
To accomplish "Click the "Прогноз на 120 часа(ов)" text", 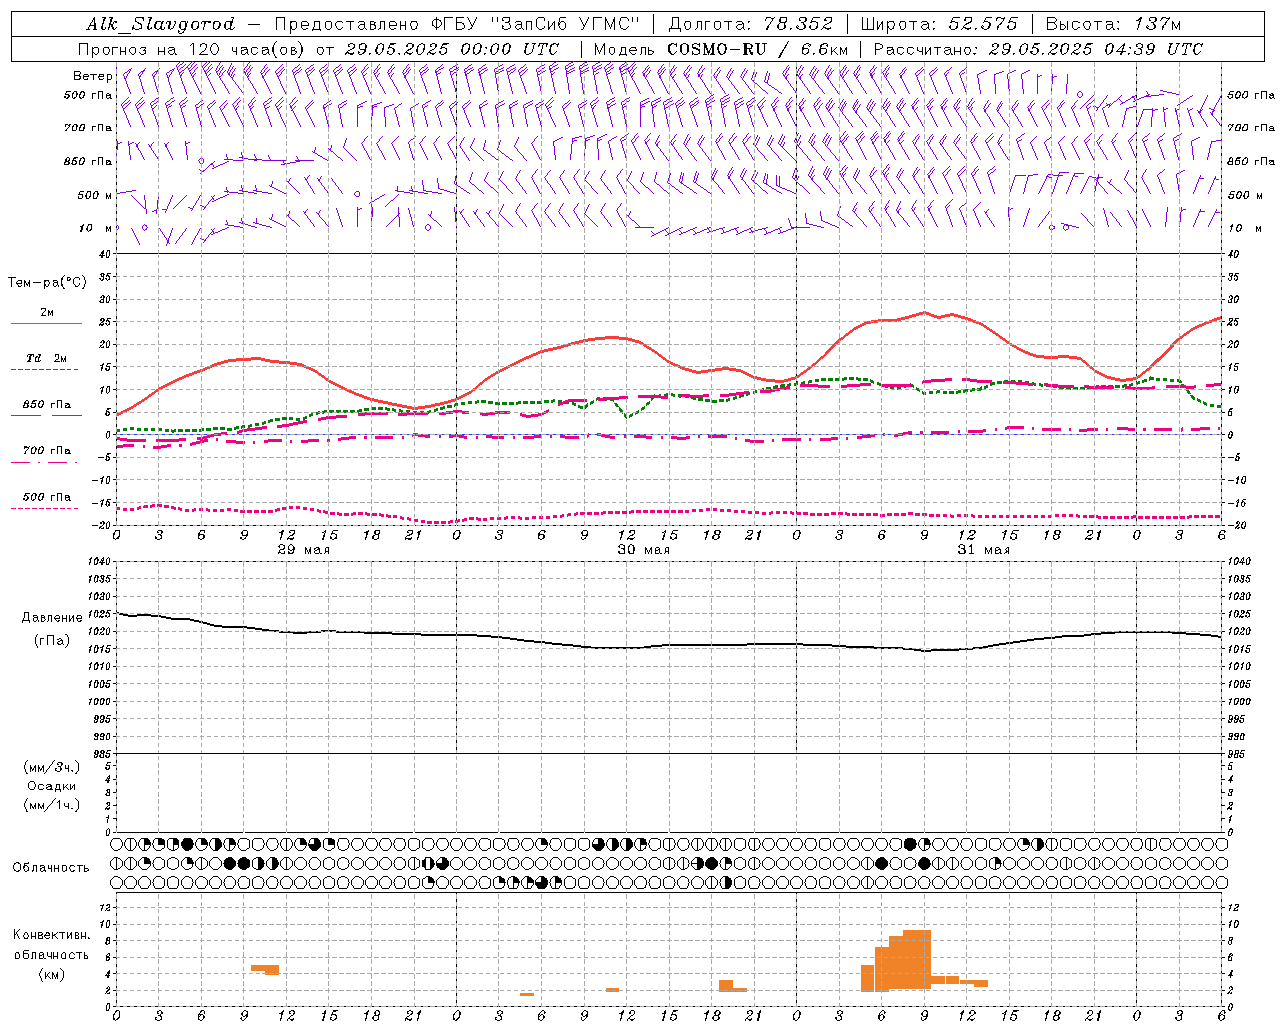I will [193, 49].
